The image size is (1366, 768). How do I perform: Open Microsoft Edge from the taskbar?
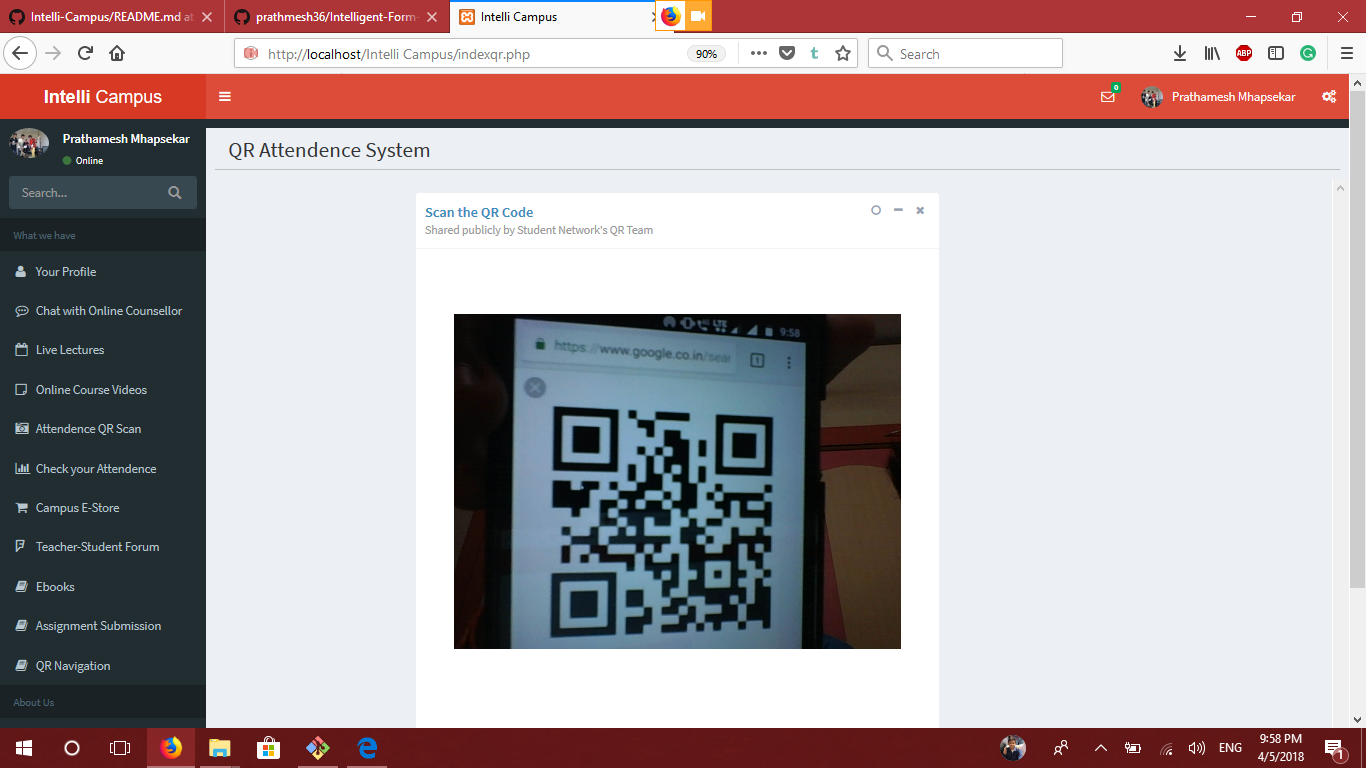tap(367, 747)
